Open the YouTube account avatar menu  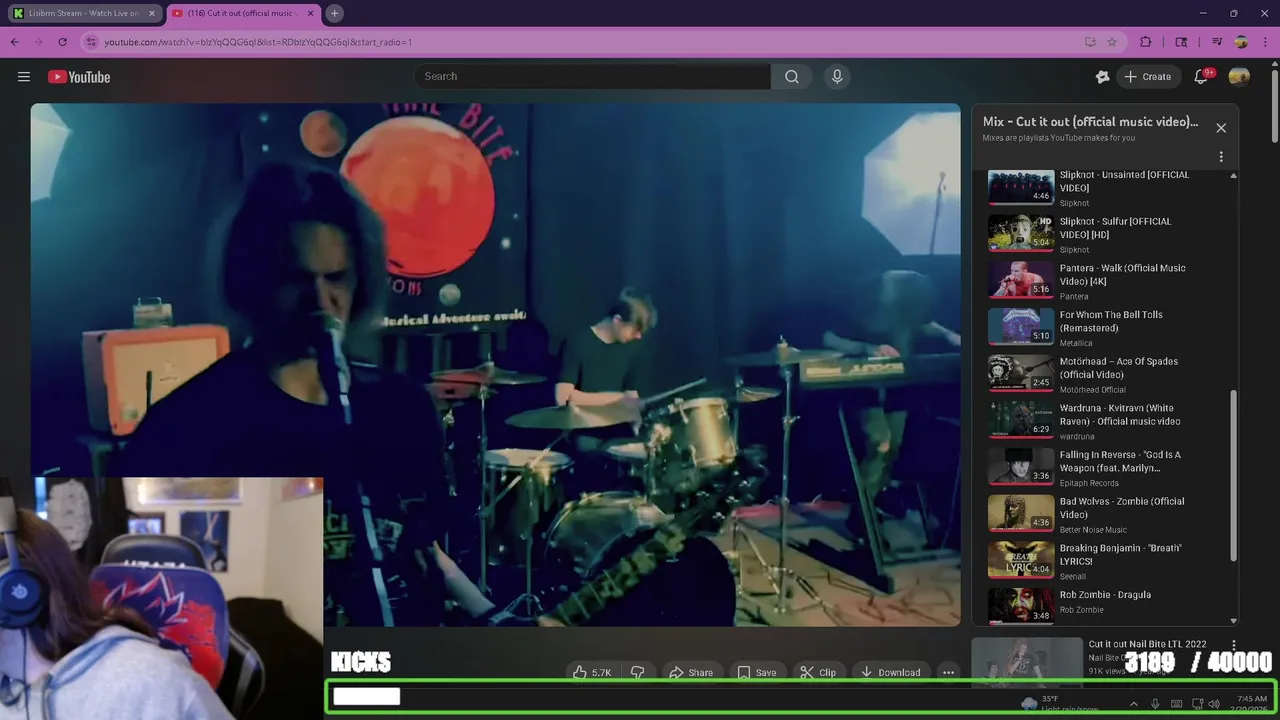pyautogui.click(x=1239, y=77)
